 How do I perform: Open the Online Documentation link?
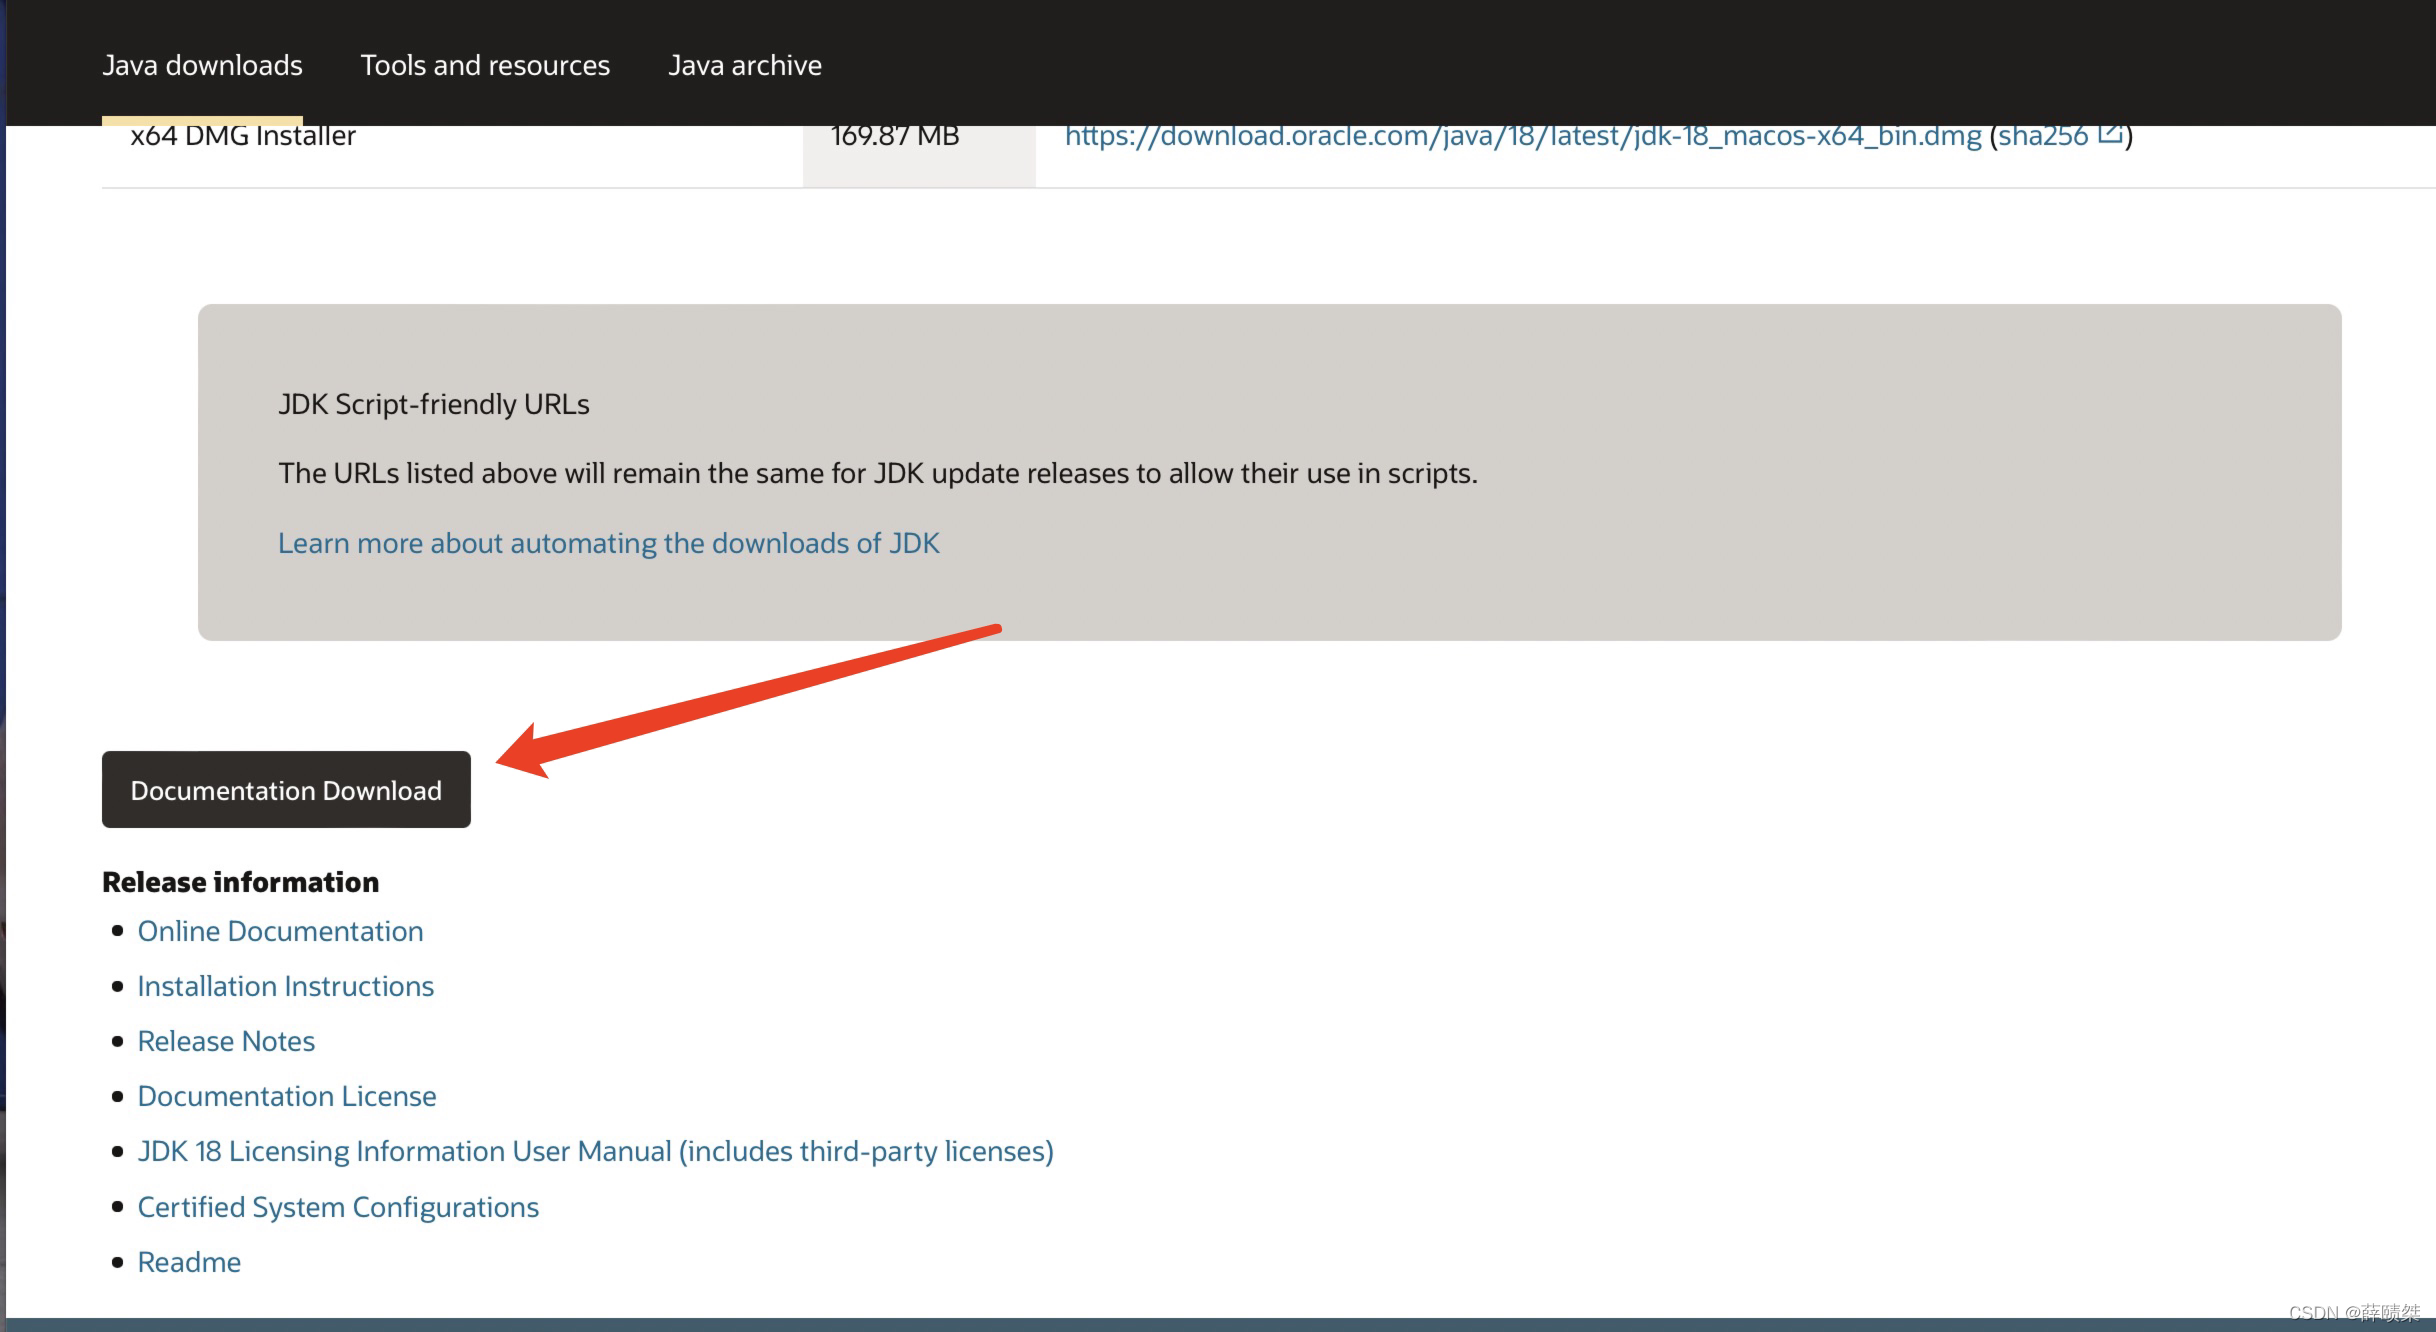point(280,931)
